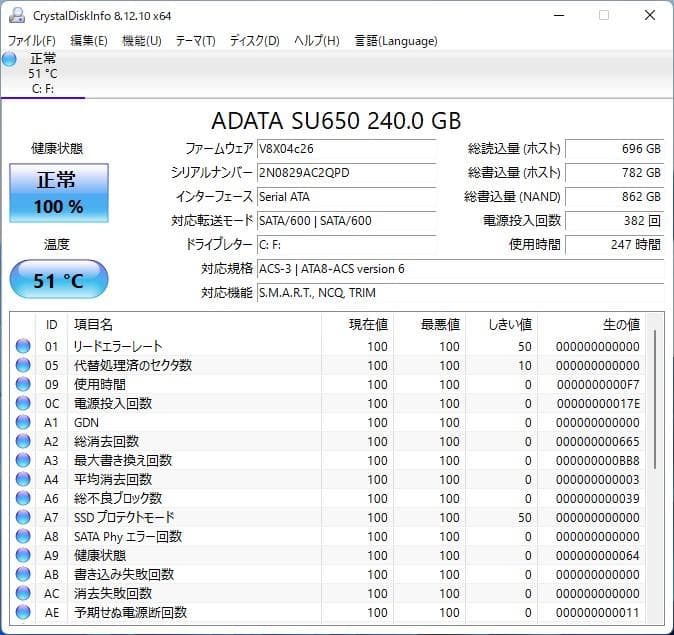Click the status orb for row AC 消去失敗回数
Viewport: 674px width, 635px height.
[23, 593]
